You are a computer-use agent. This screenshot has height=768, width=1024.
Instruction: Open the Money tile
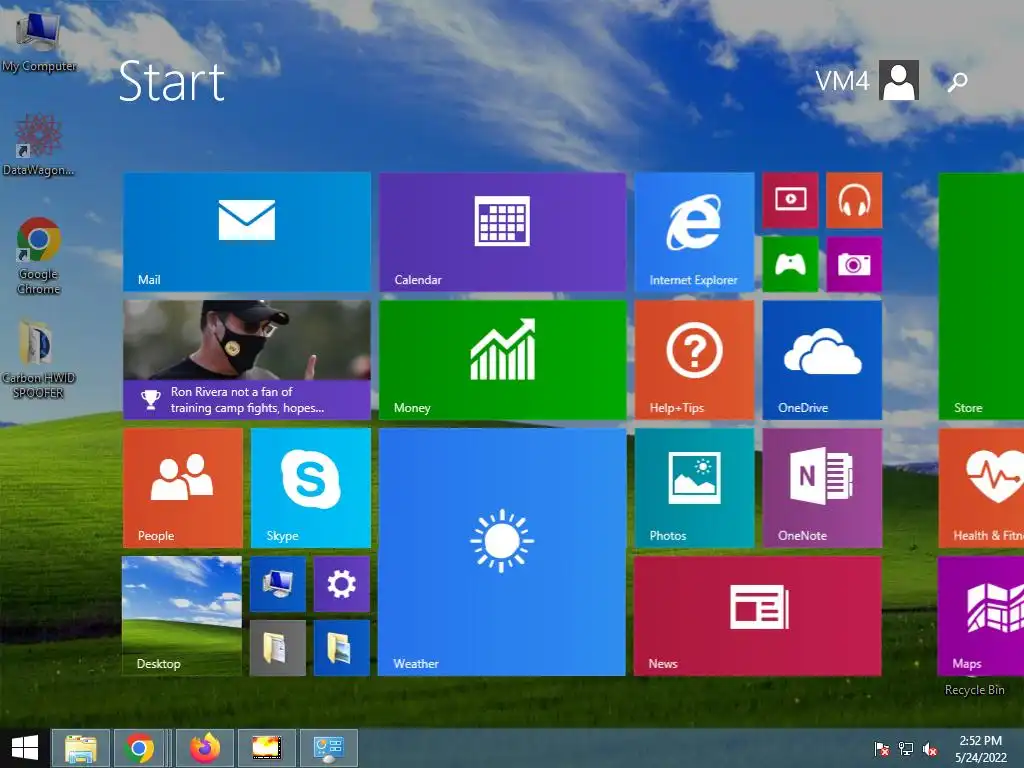click(x=502, y=360)
